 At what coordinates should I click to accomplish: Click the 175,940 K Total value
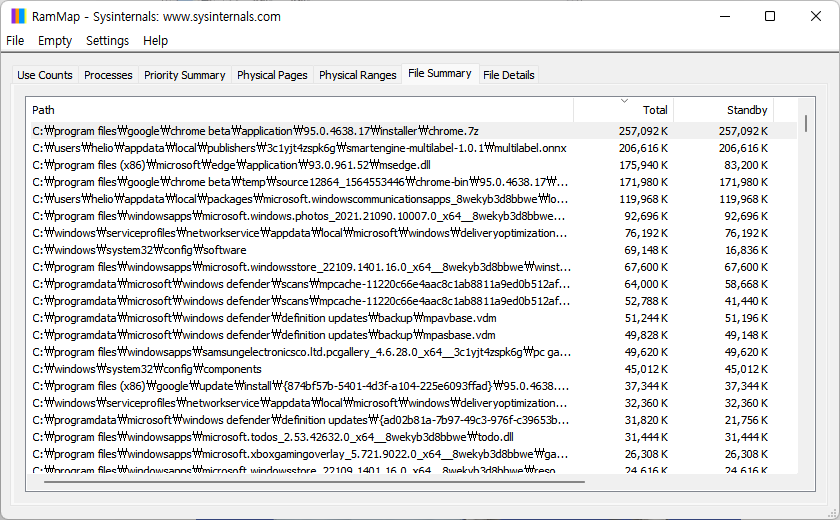(643, 165)
